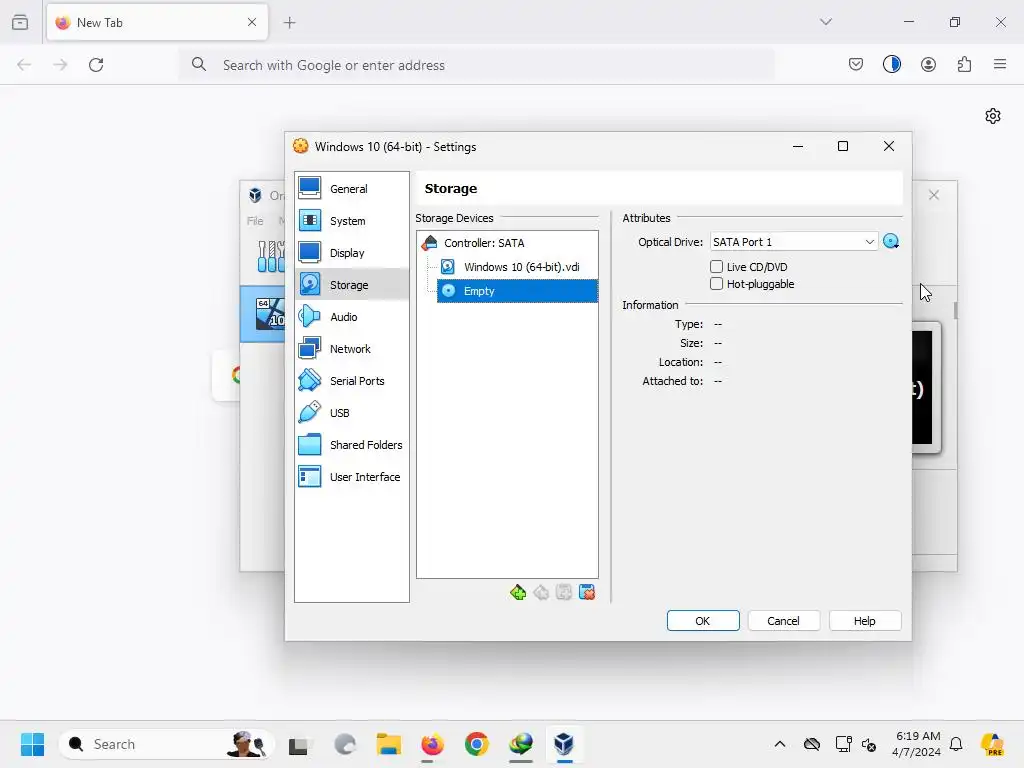Image resolution: width=1024 pixels, height=768 pixels.
Task: Select the Storage settings category
Action: pyautogui.click(x=351, y=285)
